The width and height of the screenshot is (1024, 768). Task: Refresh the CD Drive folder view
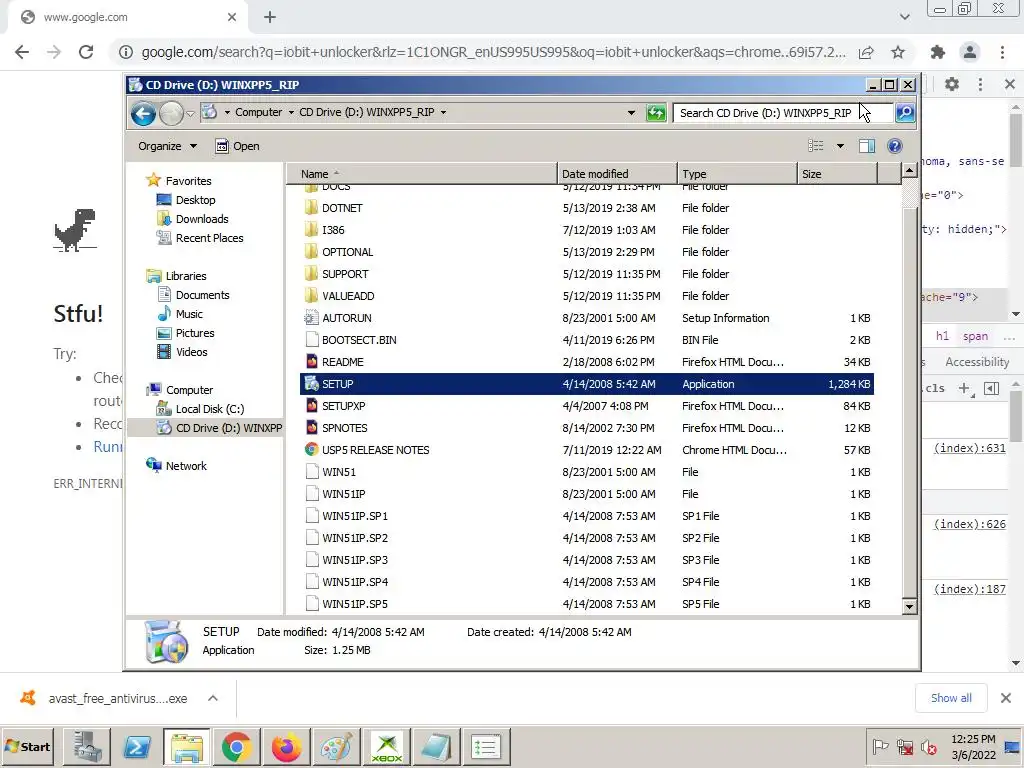click(x=656, y=113)
